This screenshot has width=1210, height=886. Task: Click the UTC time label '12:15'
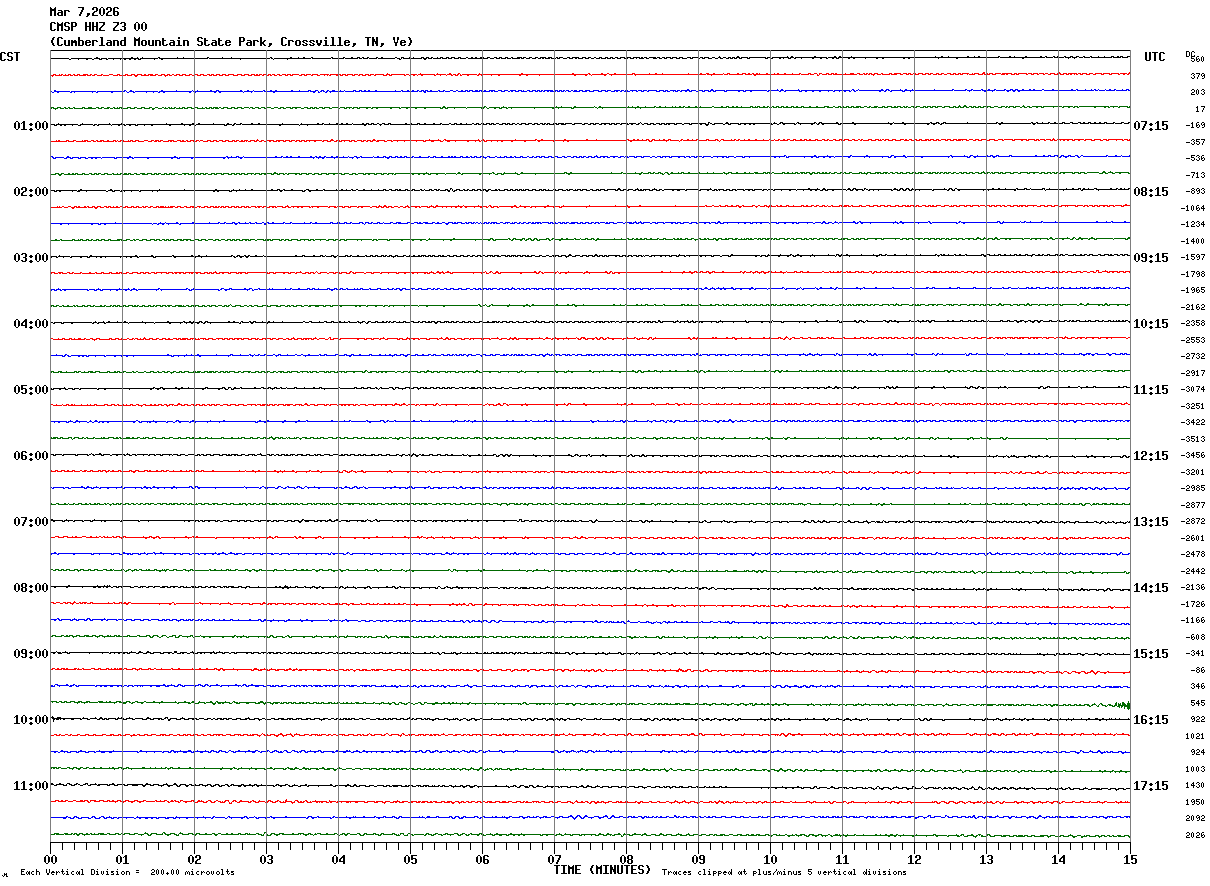coord(1151,456)
